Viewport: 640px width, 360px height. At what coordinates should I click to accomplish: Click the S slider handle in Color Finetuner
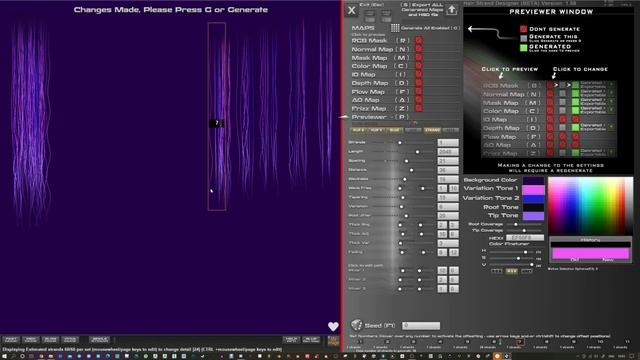[x=518, y=258]
